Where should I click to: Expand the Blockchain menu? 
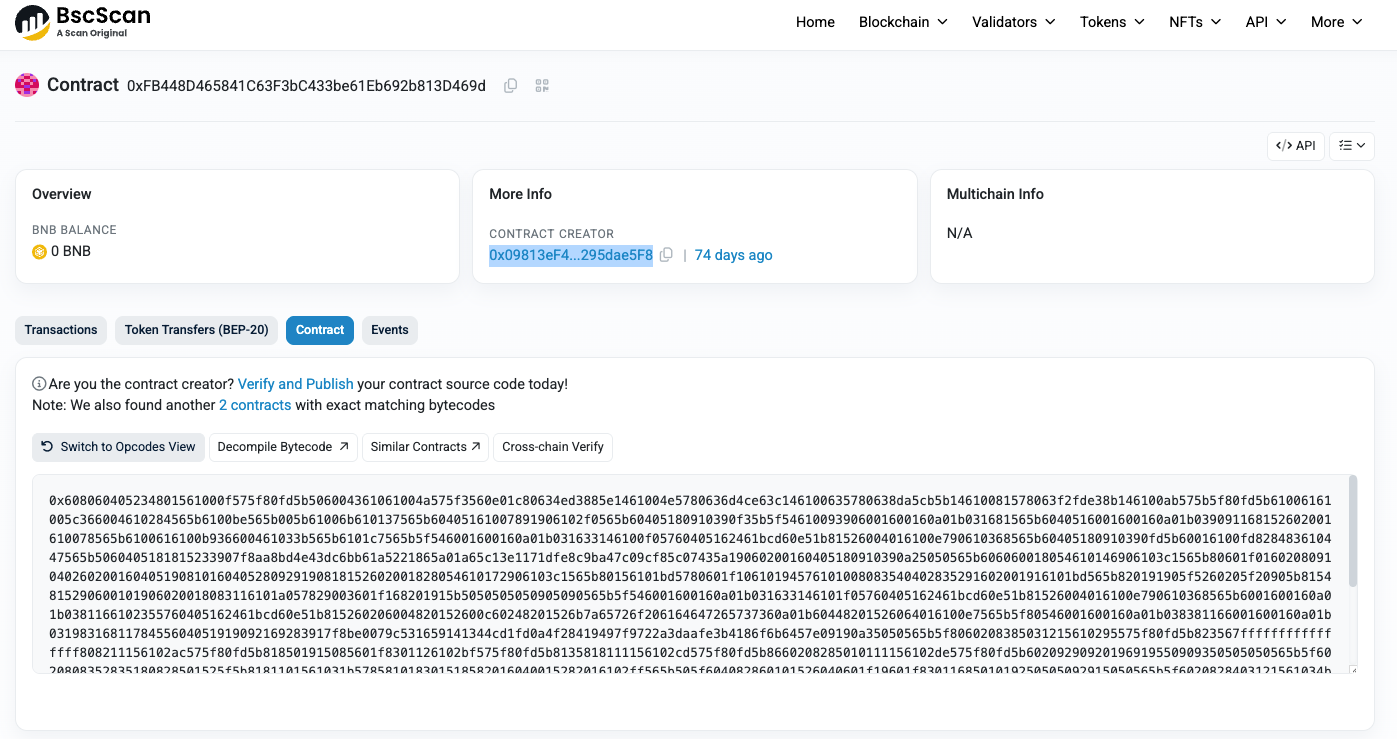(x=903, y=22)
